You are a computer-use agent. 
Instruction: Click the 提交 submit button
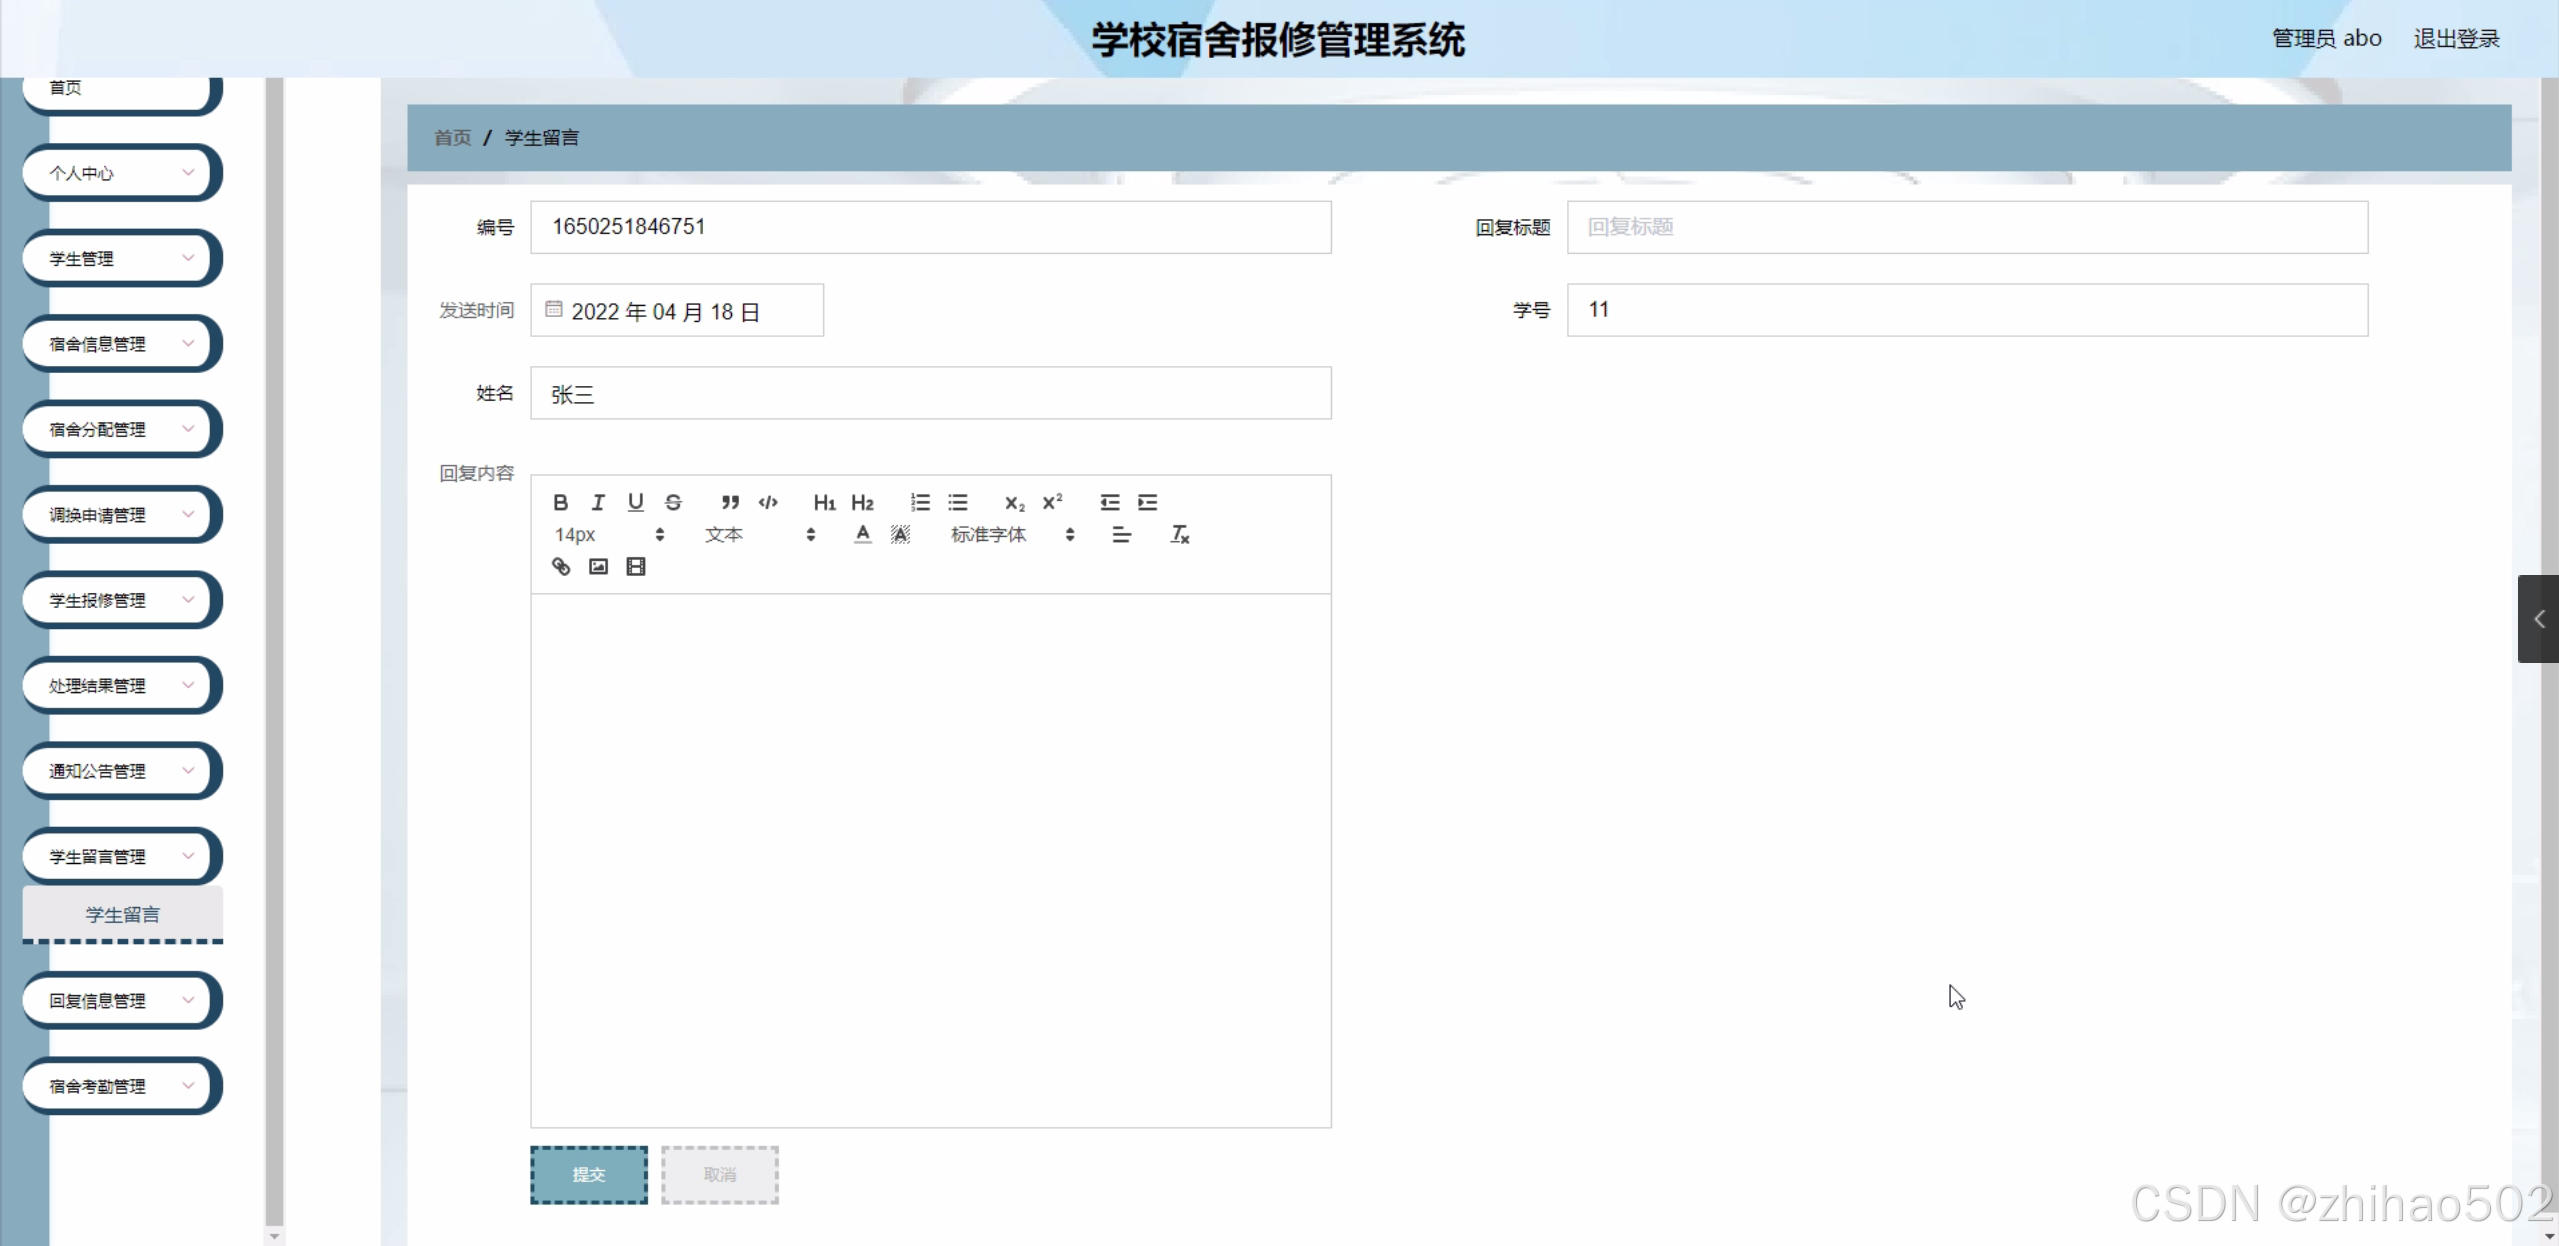pos(588,1175)
